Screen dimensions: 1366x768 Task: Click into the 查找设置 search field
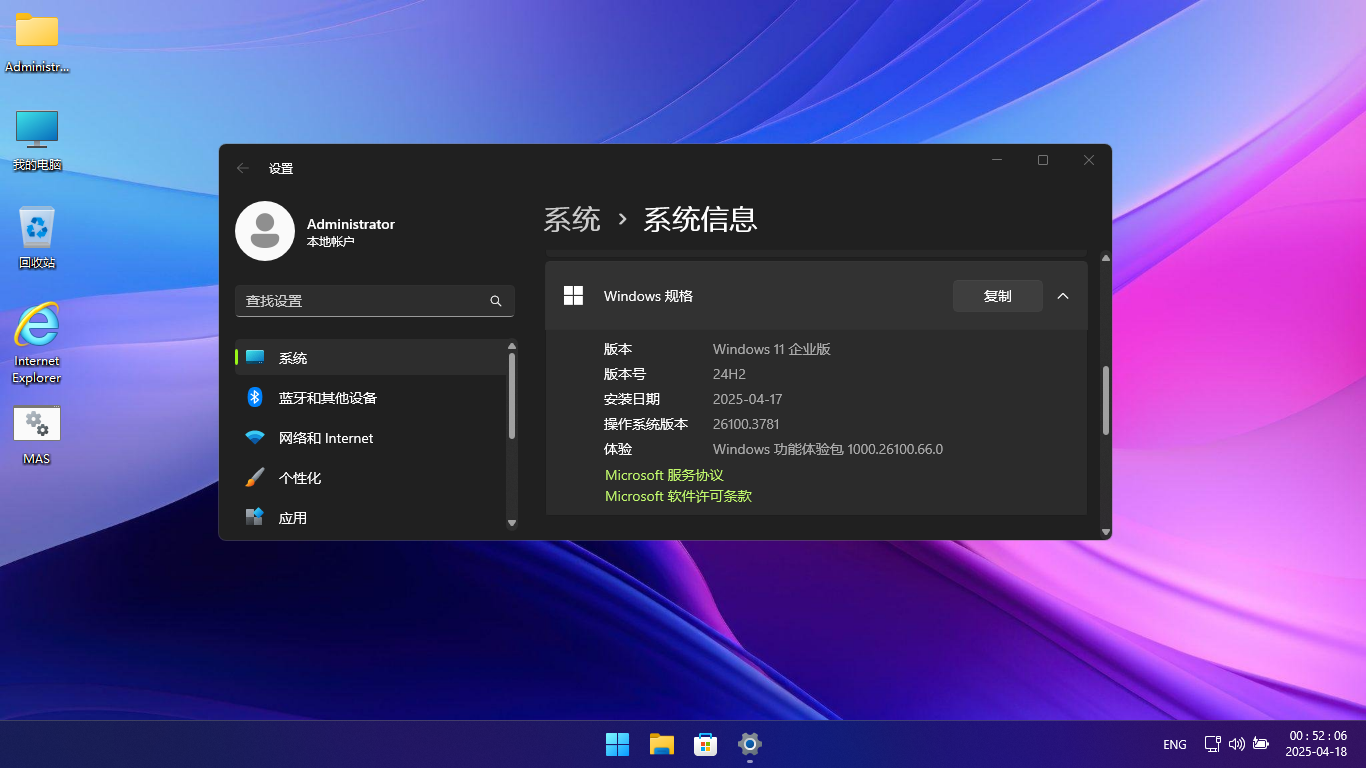(375, 301)
